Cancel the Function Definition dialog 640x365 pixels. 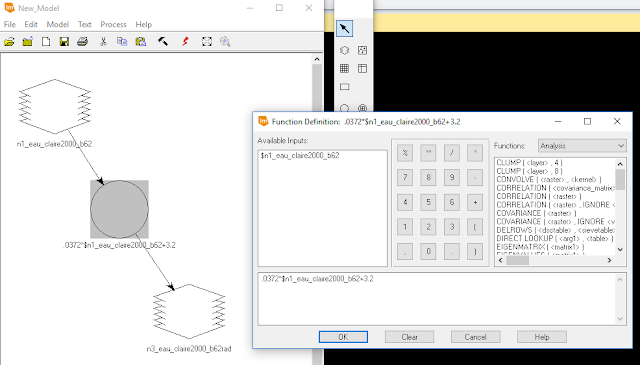(476, 337)
